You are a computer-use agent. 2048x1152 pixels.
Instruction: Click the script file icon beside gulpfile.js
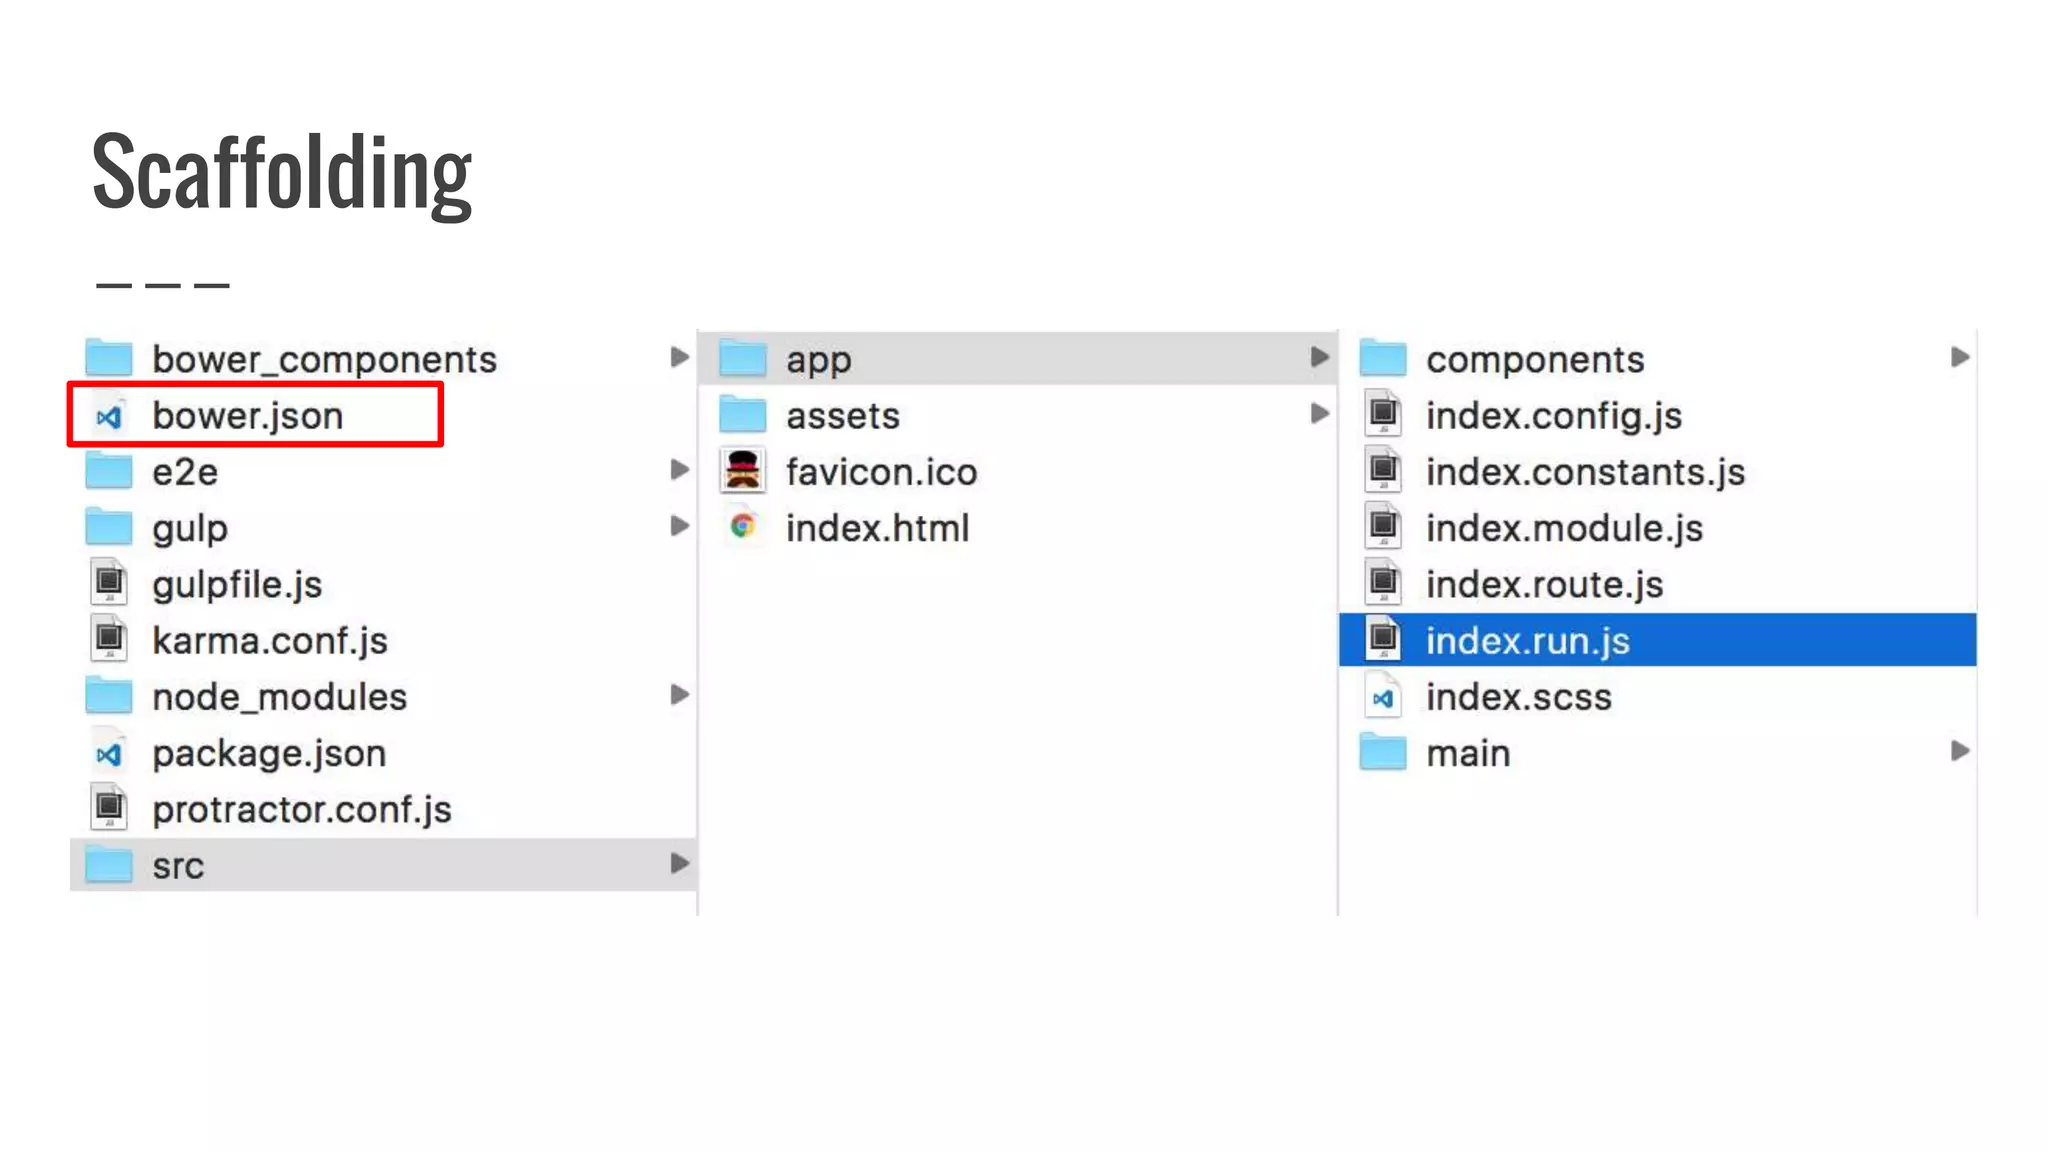coord(109,583)
